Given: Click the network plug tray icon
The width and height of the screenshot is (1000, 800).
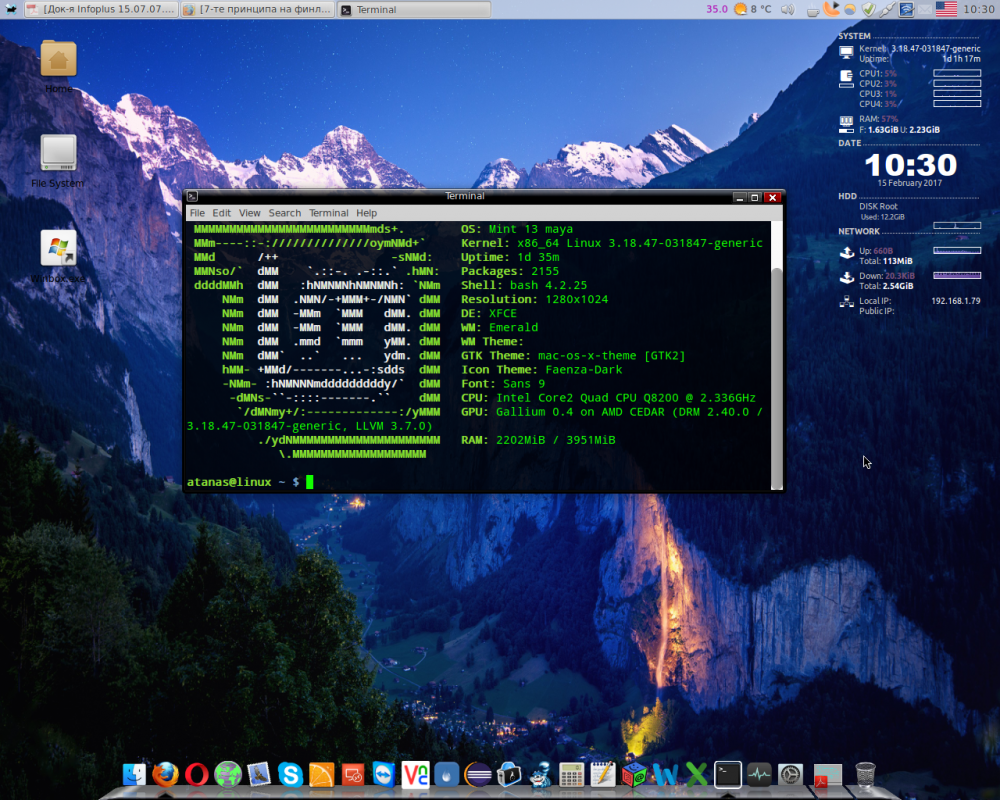Looking at the screenshot, I should point(887,9).
